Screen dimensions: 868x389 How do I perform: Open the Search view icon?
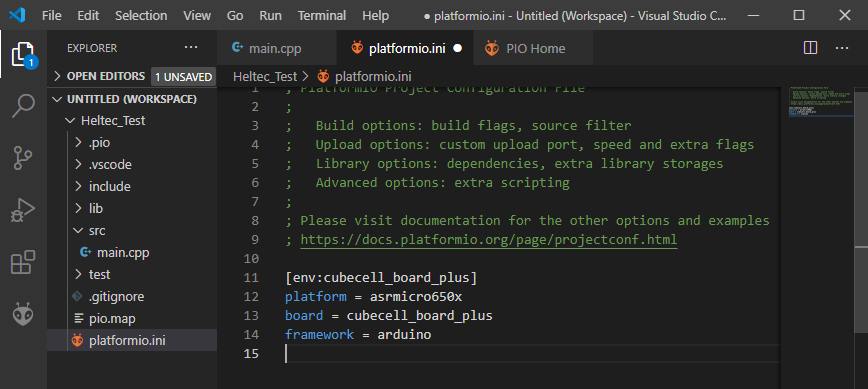coord(23,106)
